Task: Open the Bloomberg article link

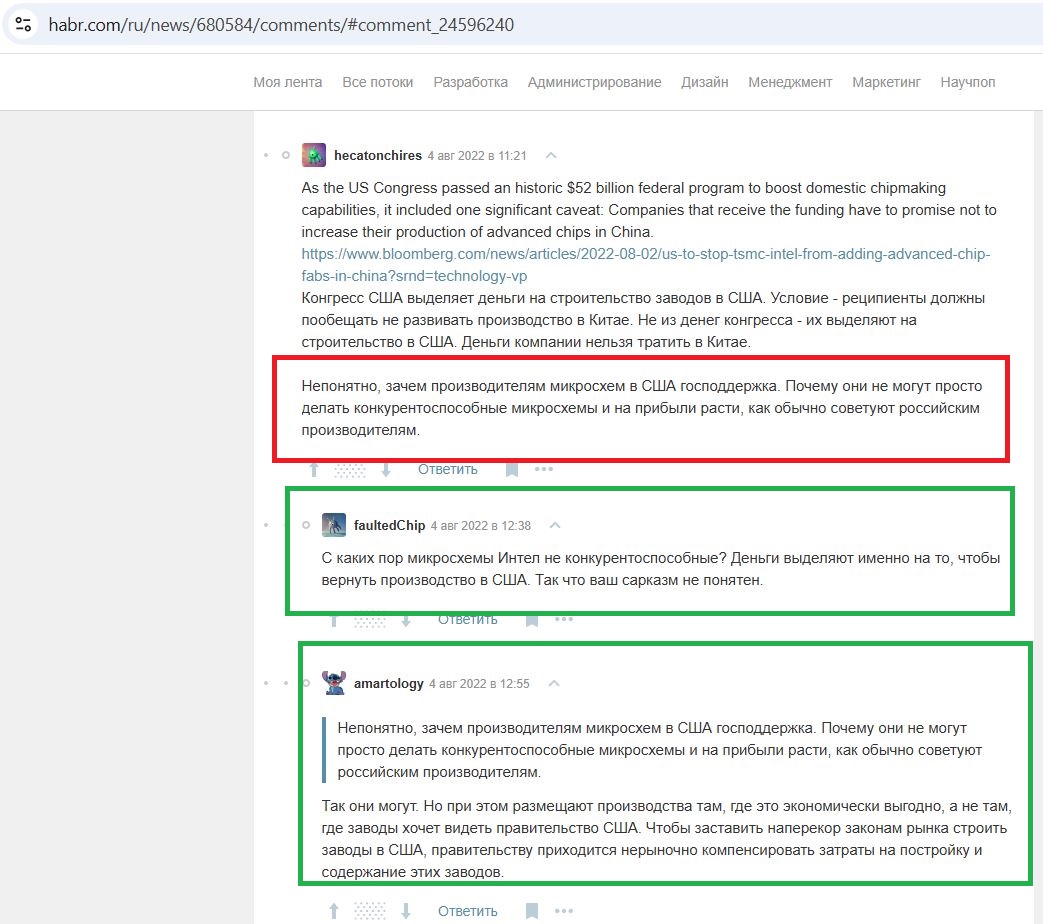Action: tap(645, 265)
